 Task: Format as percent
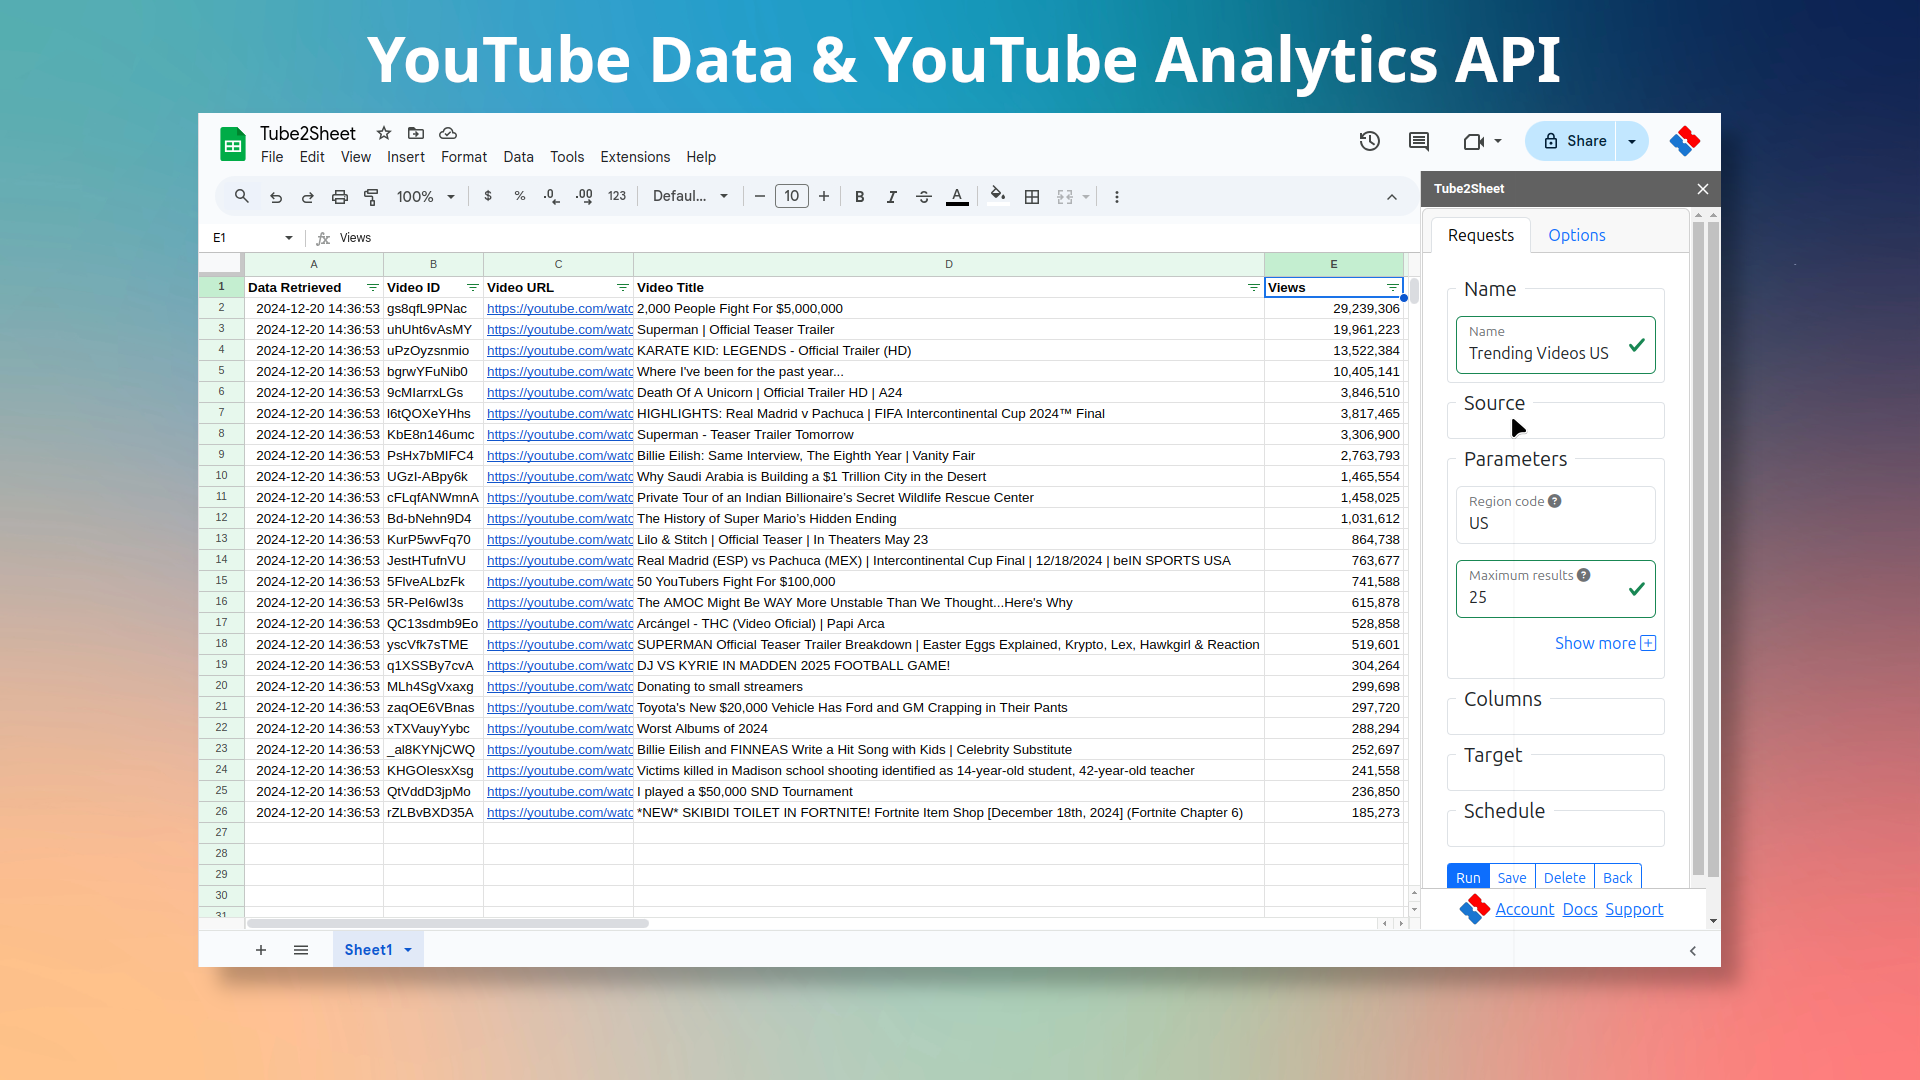point(520,196)
